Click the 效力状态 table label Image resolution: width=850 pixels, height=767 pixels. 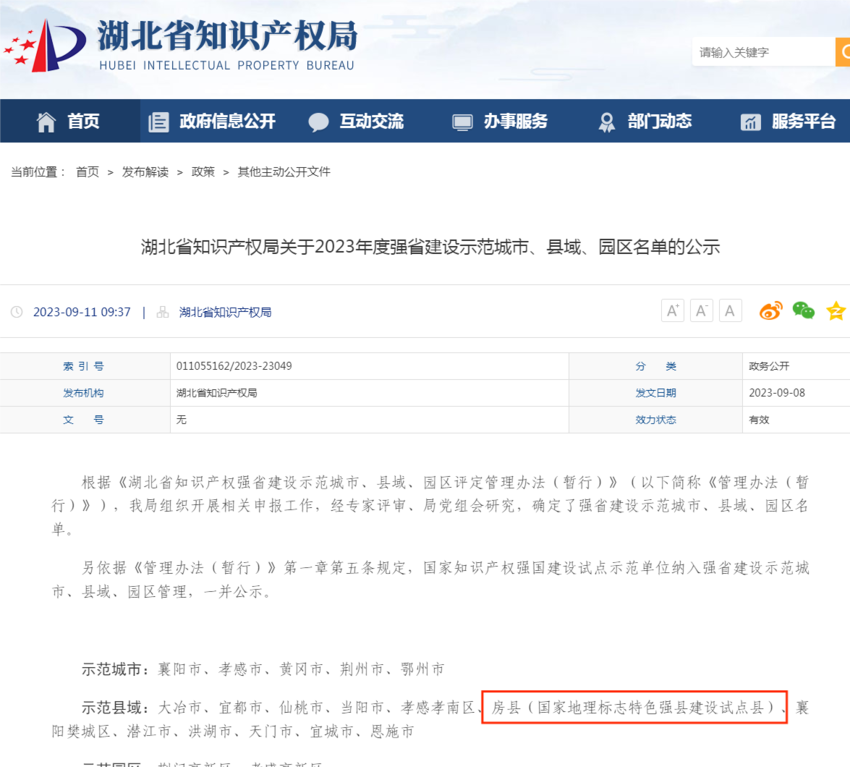click(x=656, y=420)
